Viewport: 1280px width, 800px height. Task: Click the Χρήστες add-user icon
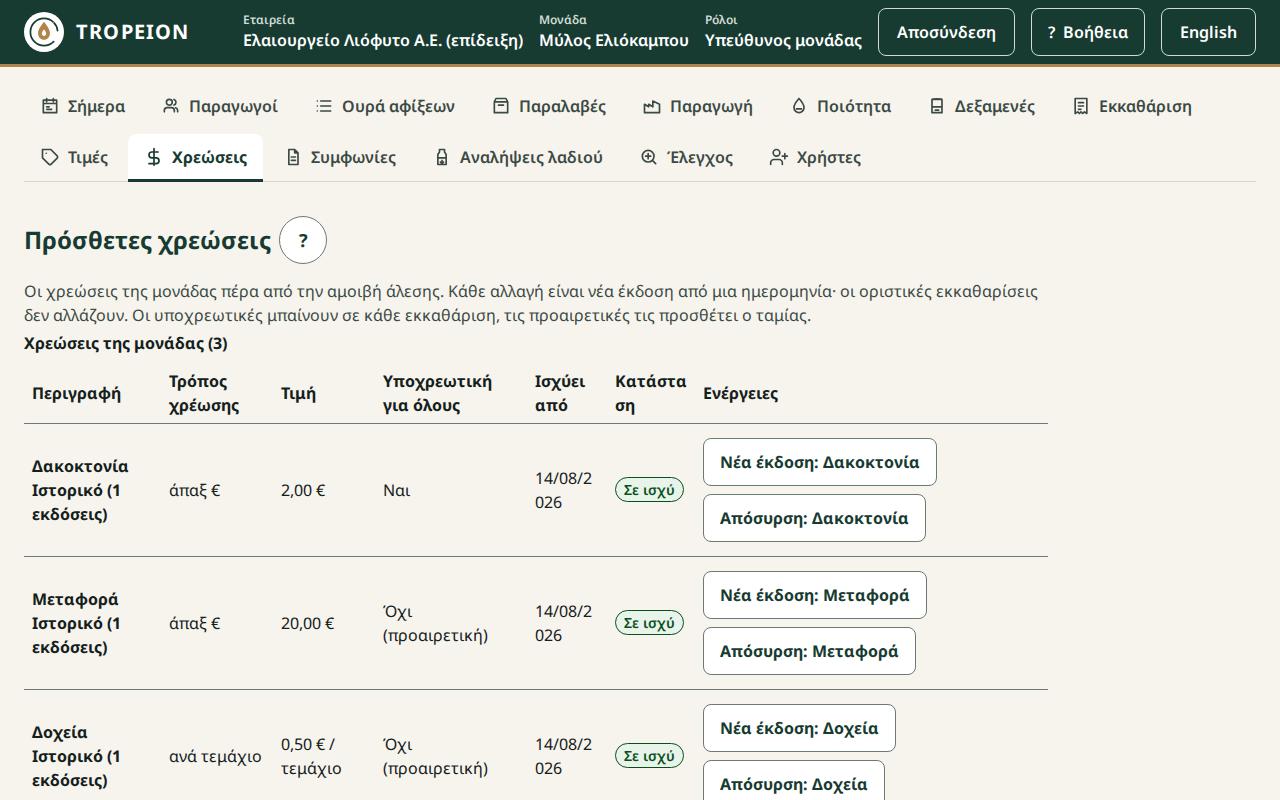click(x=779, y=157)
